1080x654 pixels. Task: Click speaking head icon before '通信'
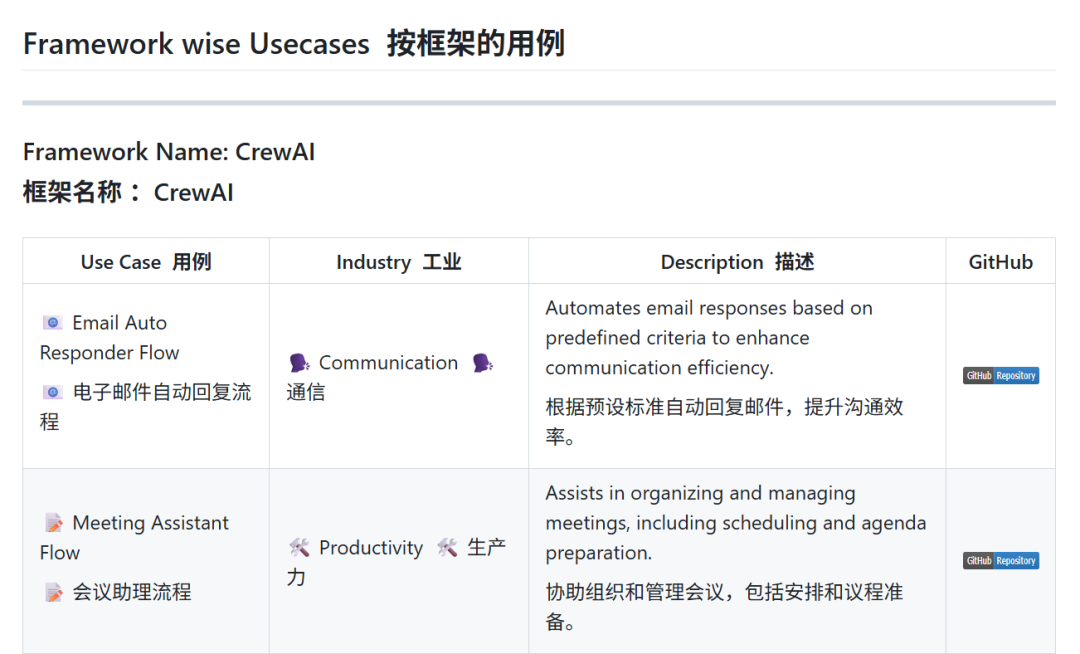pyautogui.click(x=483, y=362)
